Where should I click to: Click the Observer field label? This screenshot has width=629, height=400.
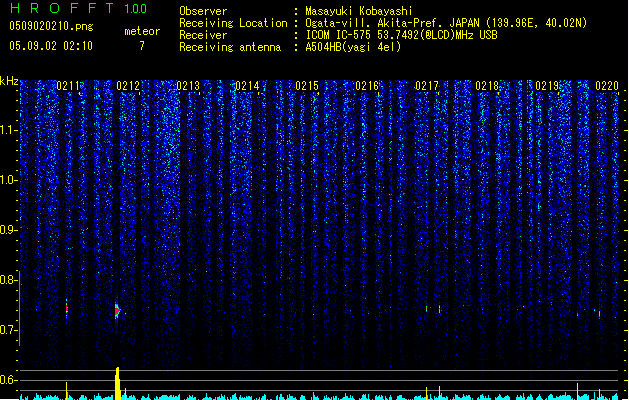[203, 11]
